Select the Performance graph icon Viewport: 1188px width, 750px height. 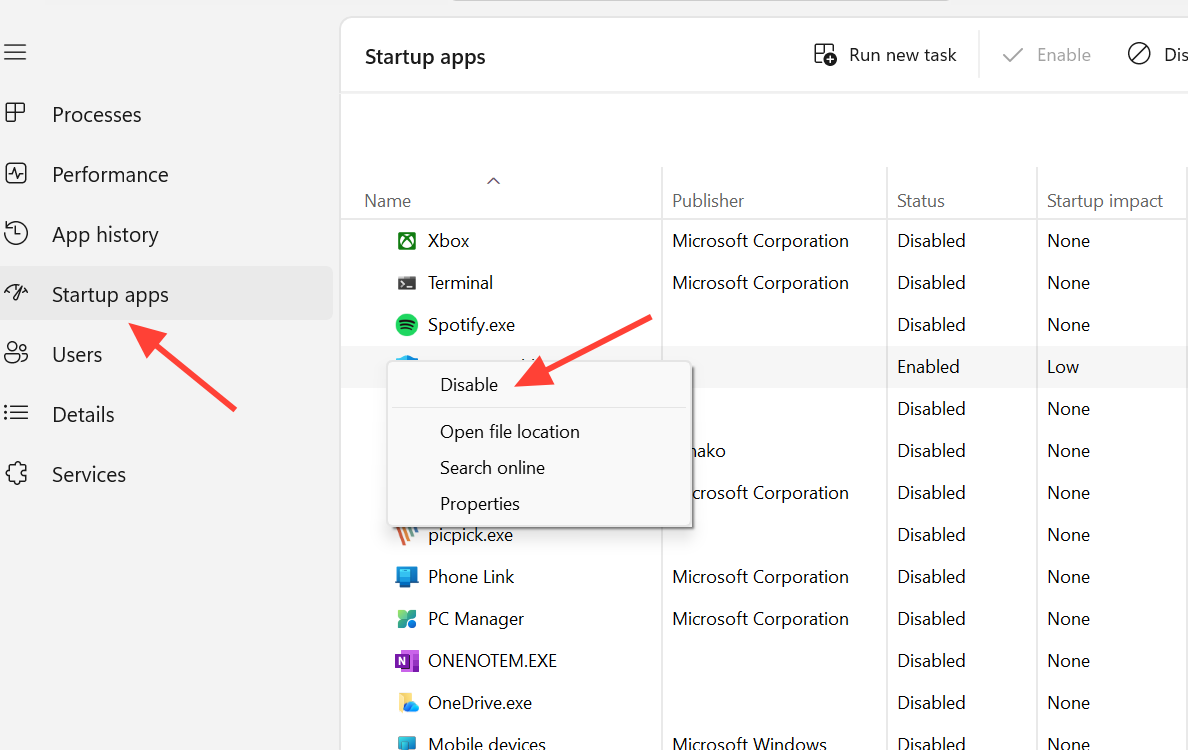click(16, 173)
